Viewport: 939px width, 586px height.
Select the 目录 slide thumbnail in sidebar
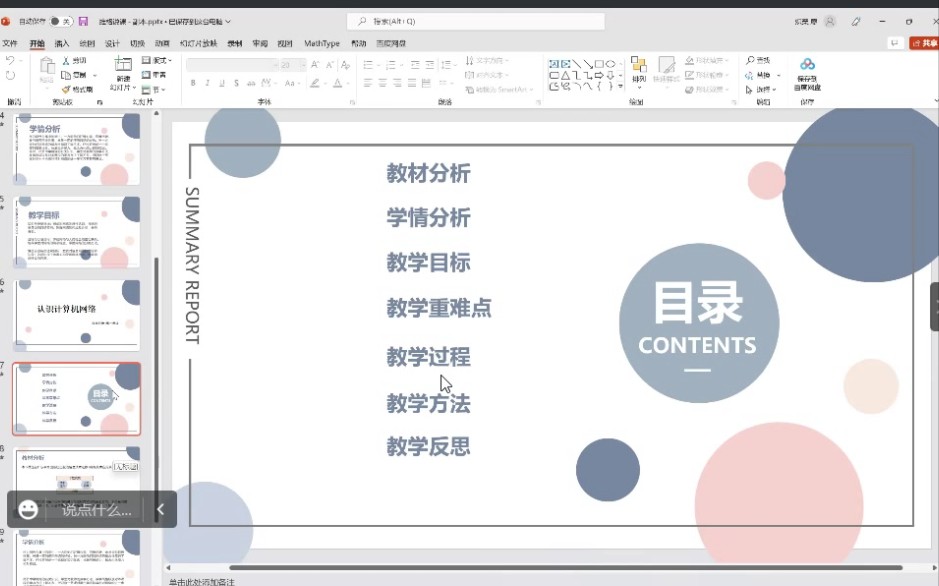[77, 398]
